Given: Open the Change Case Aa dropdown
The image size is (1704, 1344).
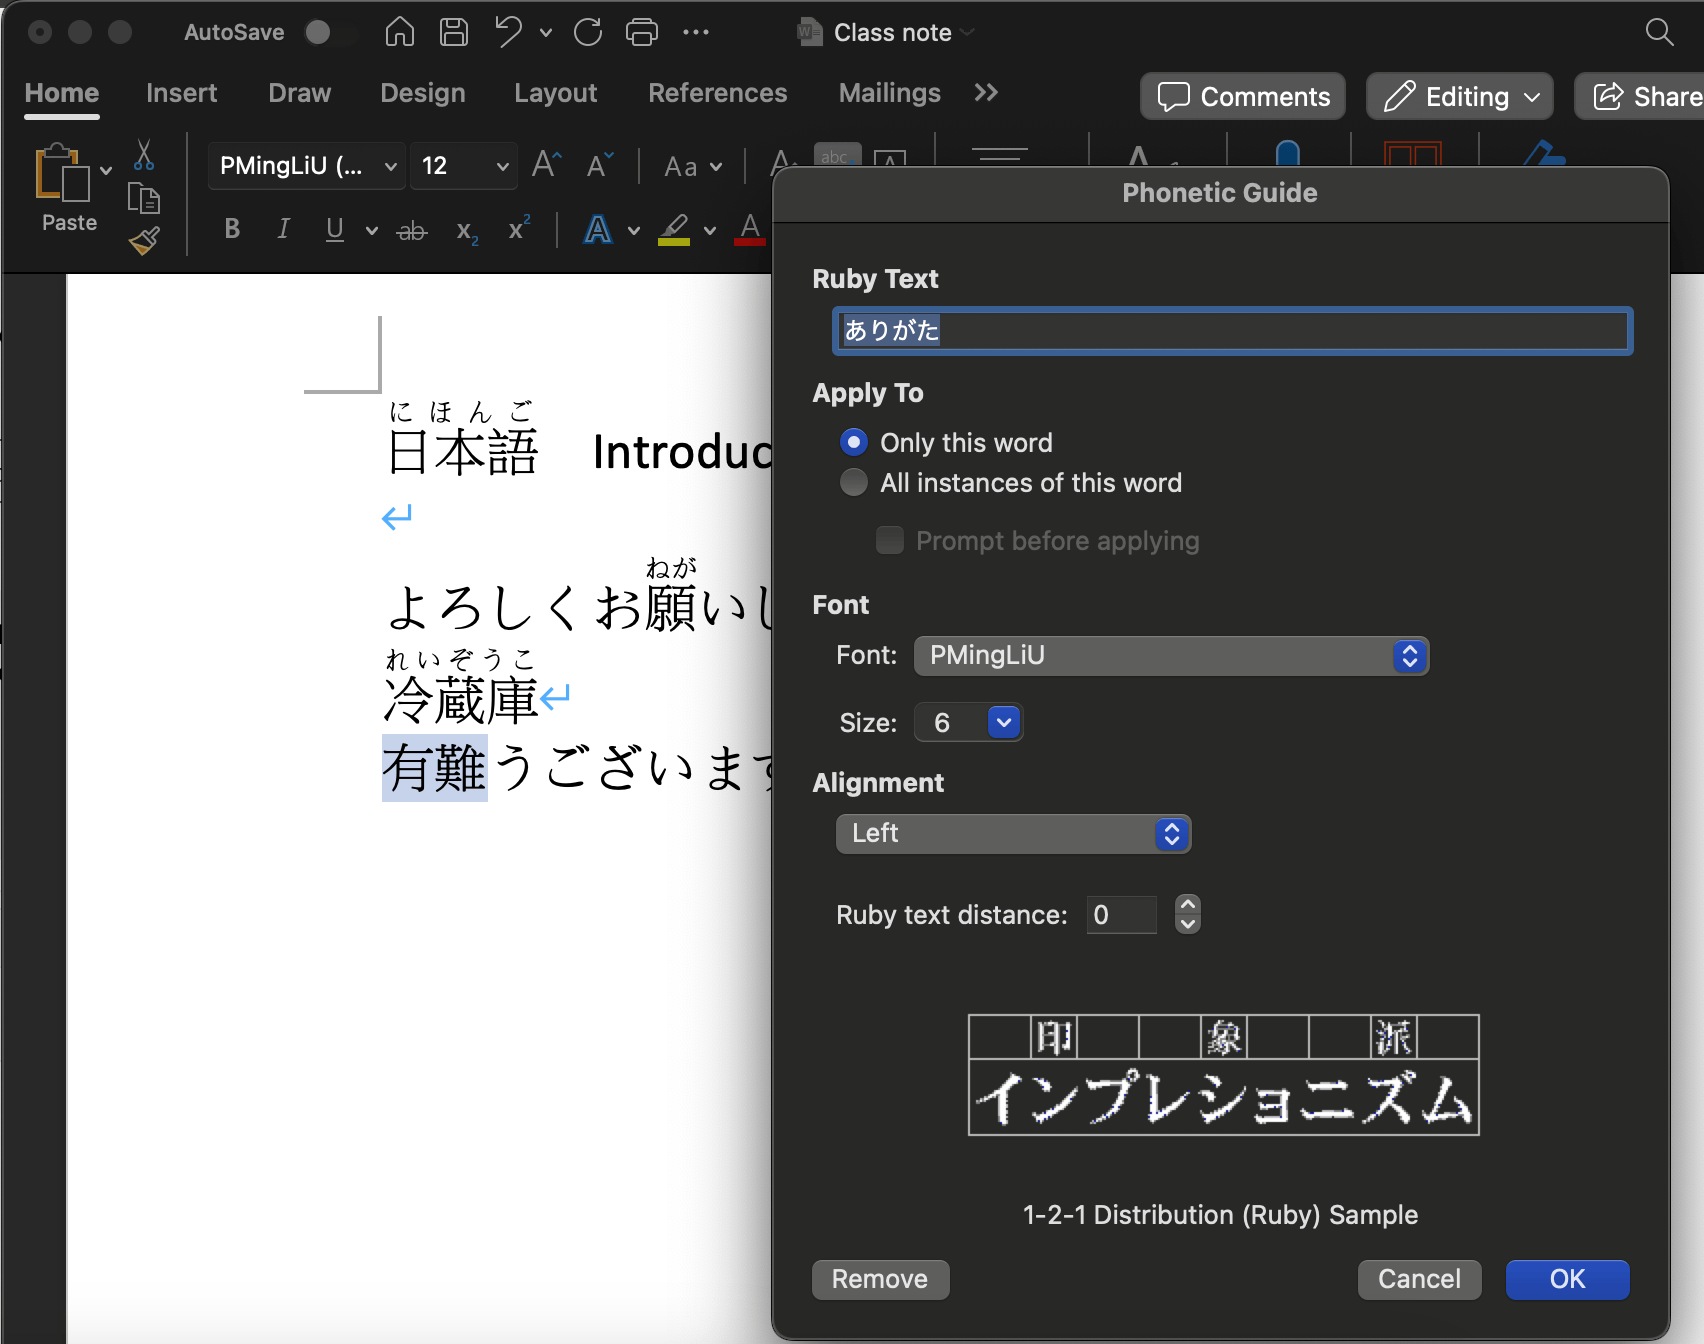Looking at the screenshot, I should pos(693,166).
